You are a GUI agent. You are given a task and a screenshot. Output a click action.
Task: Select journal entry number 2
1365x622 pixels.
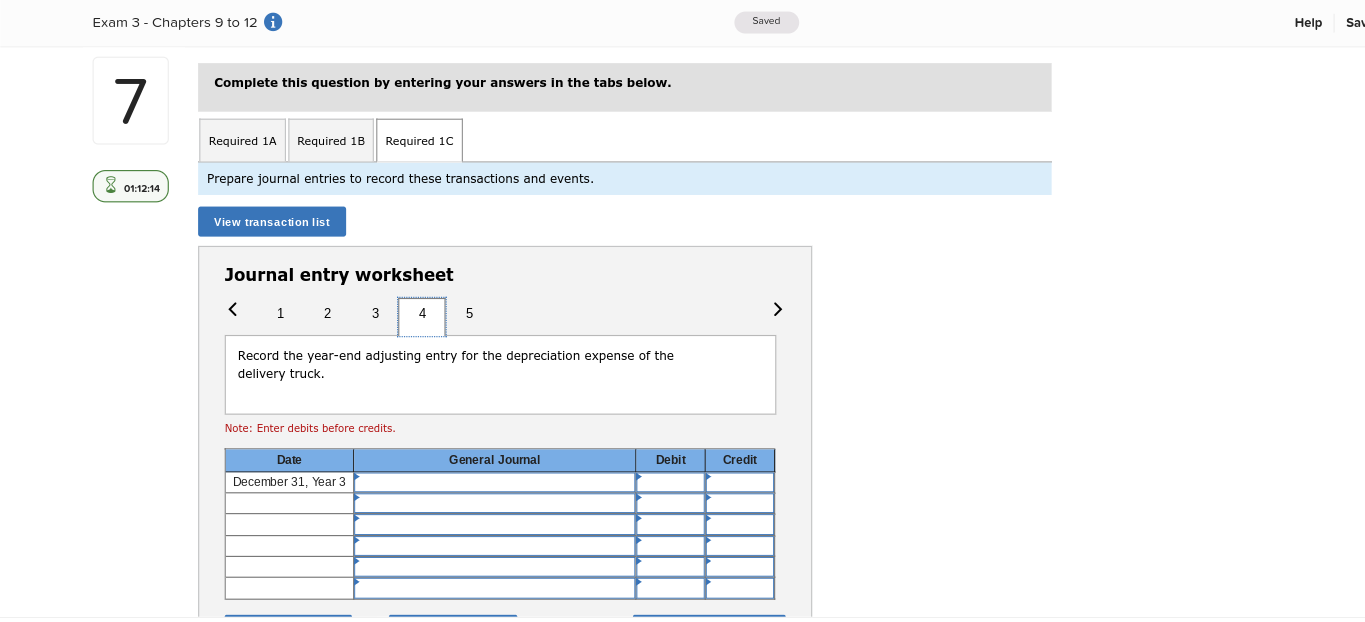[x=327, y=313]
